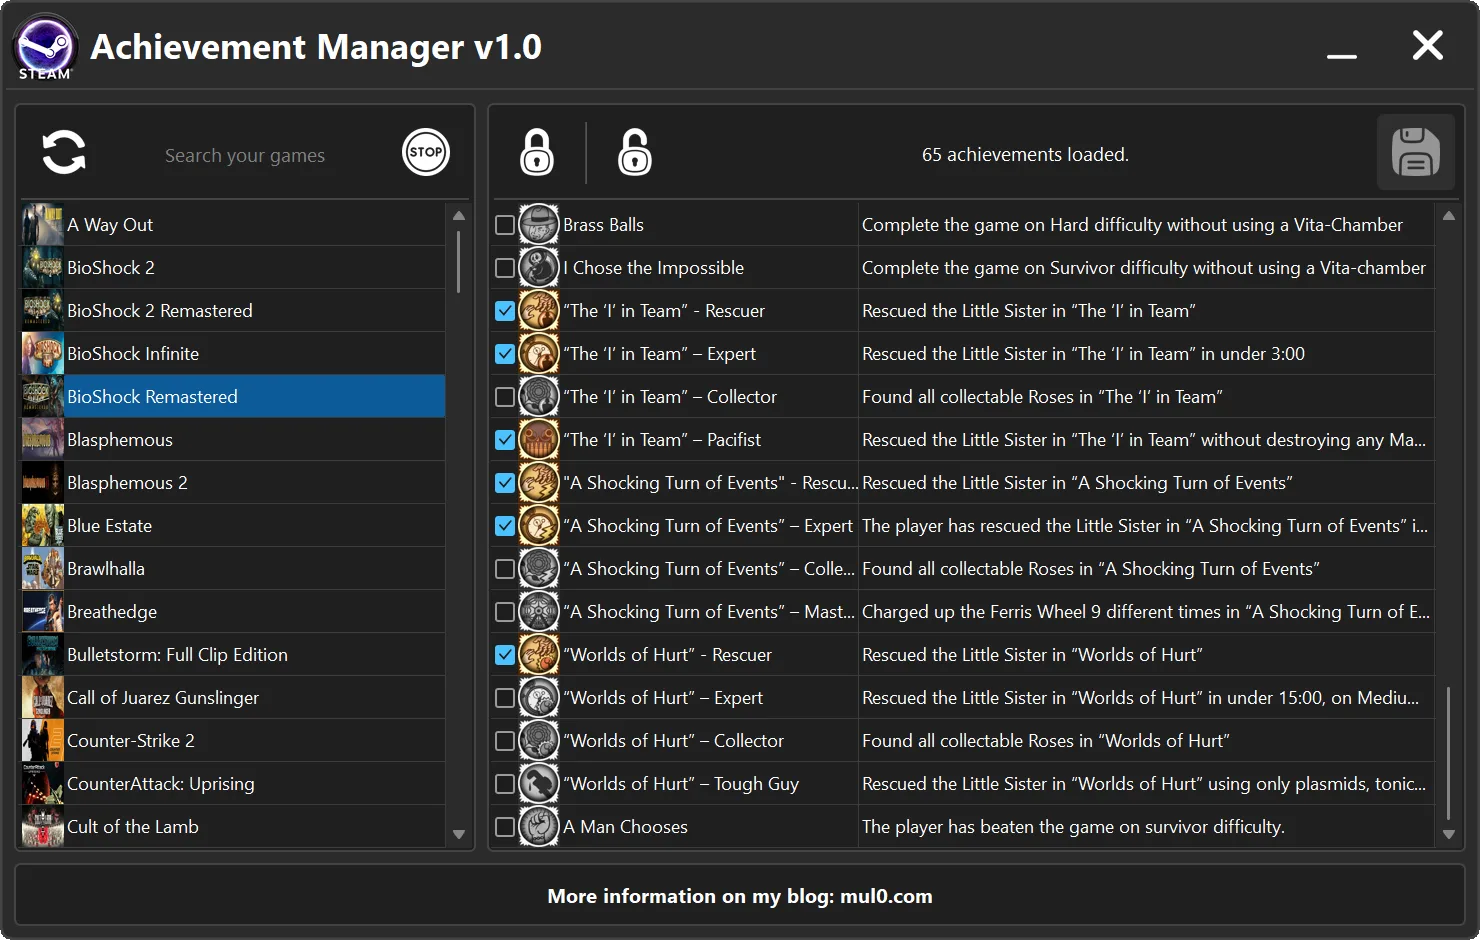The height and width of the screenshot is (940, 1480).
Task: Click achievements list scrollbar down arrow
Action: (1449, 834)
